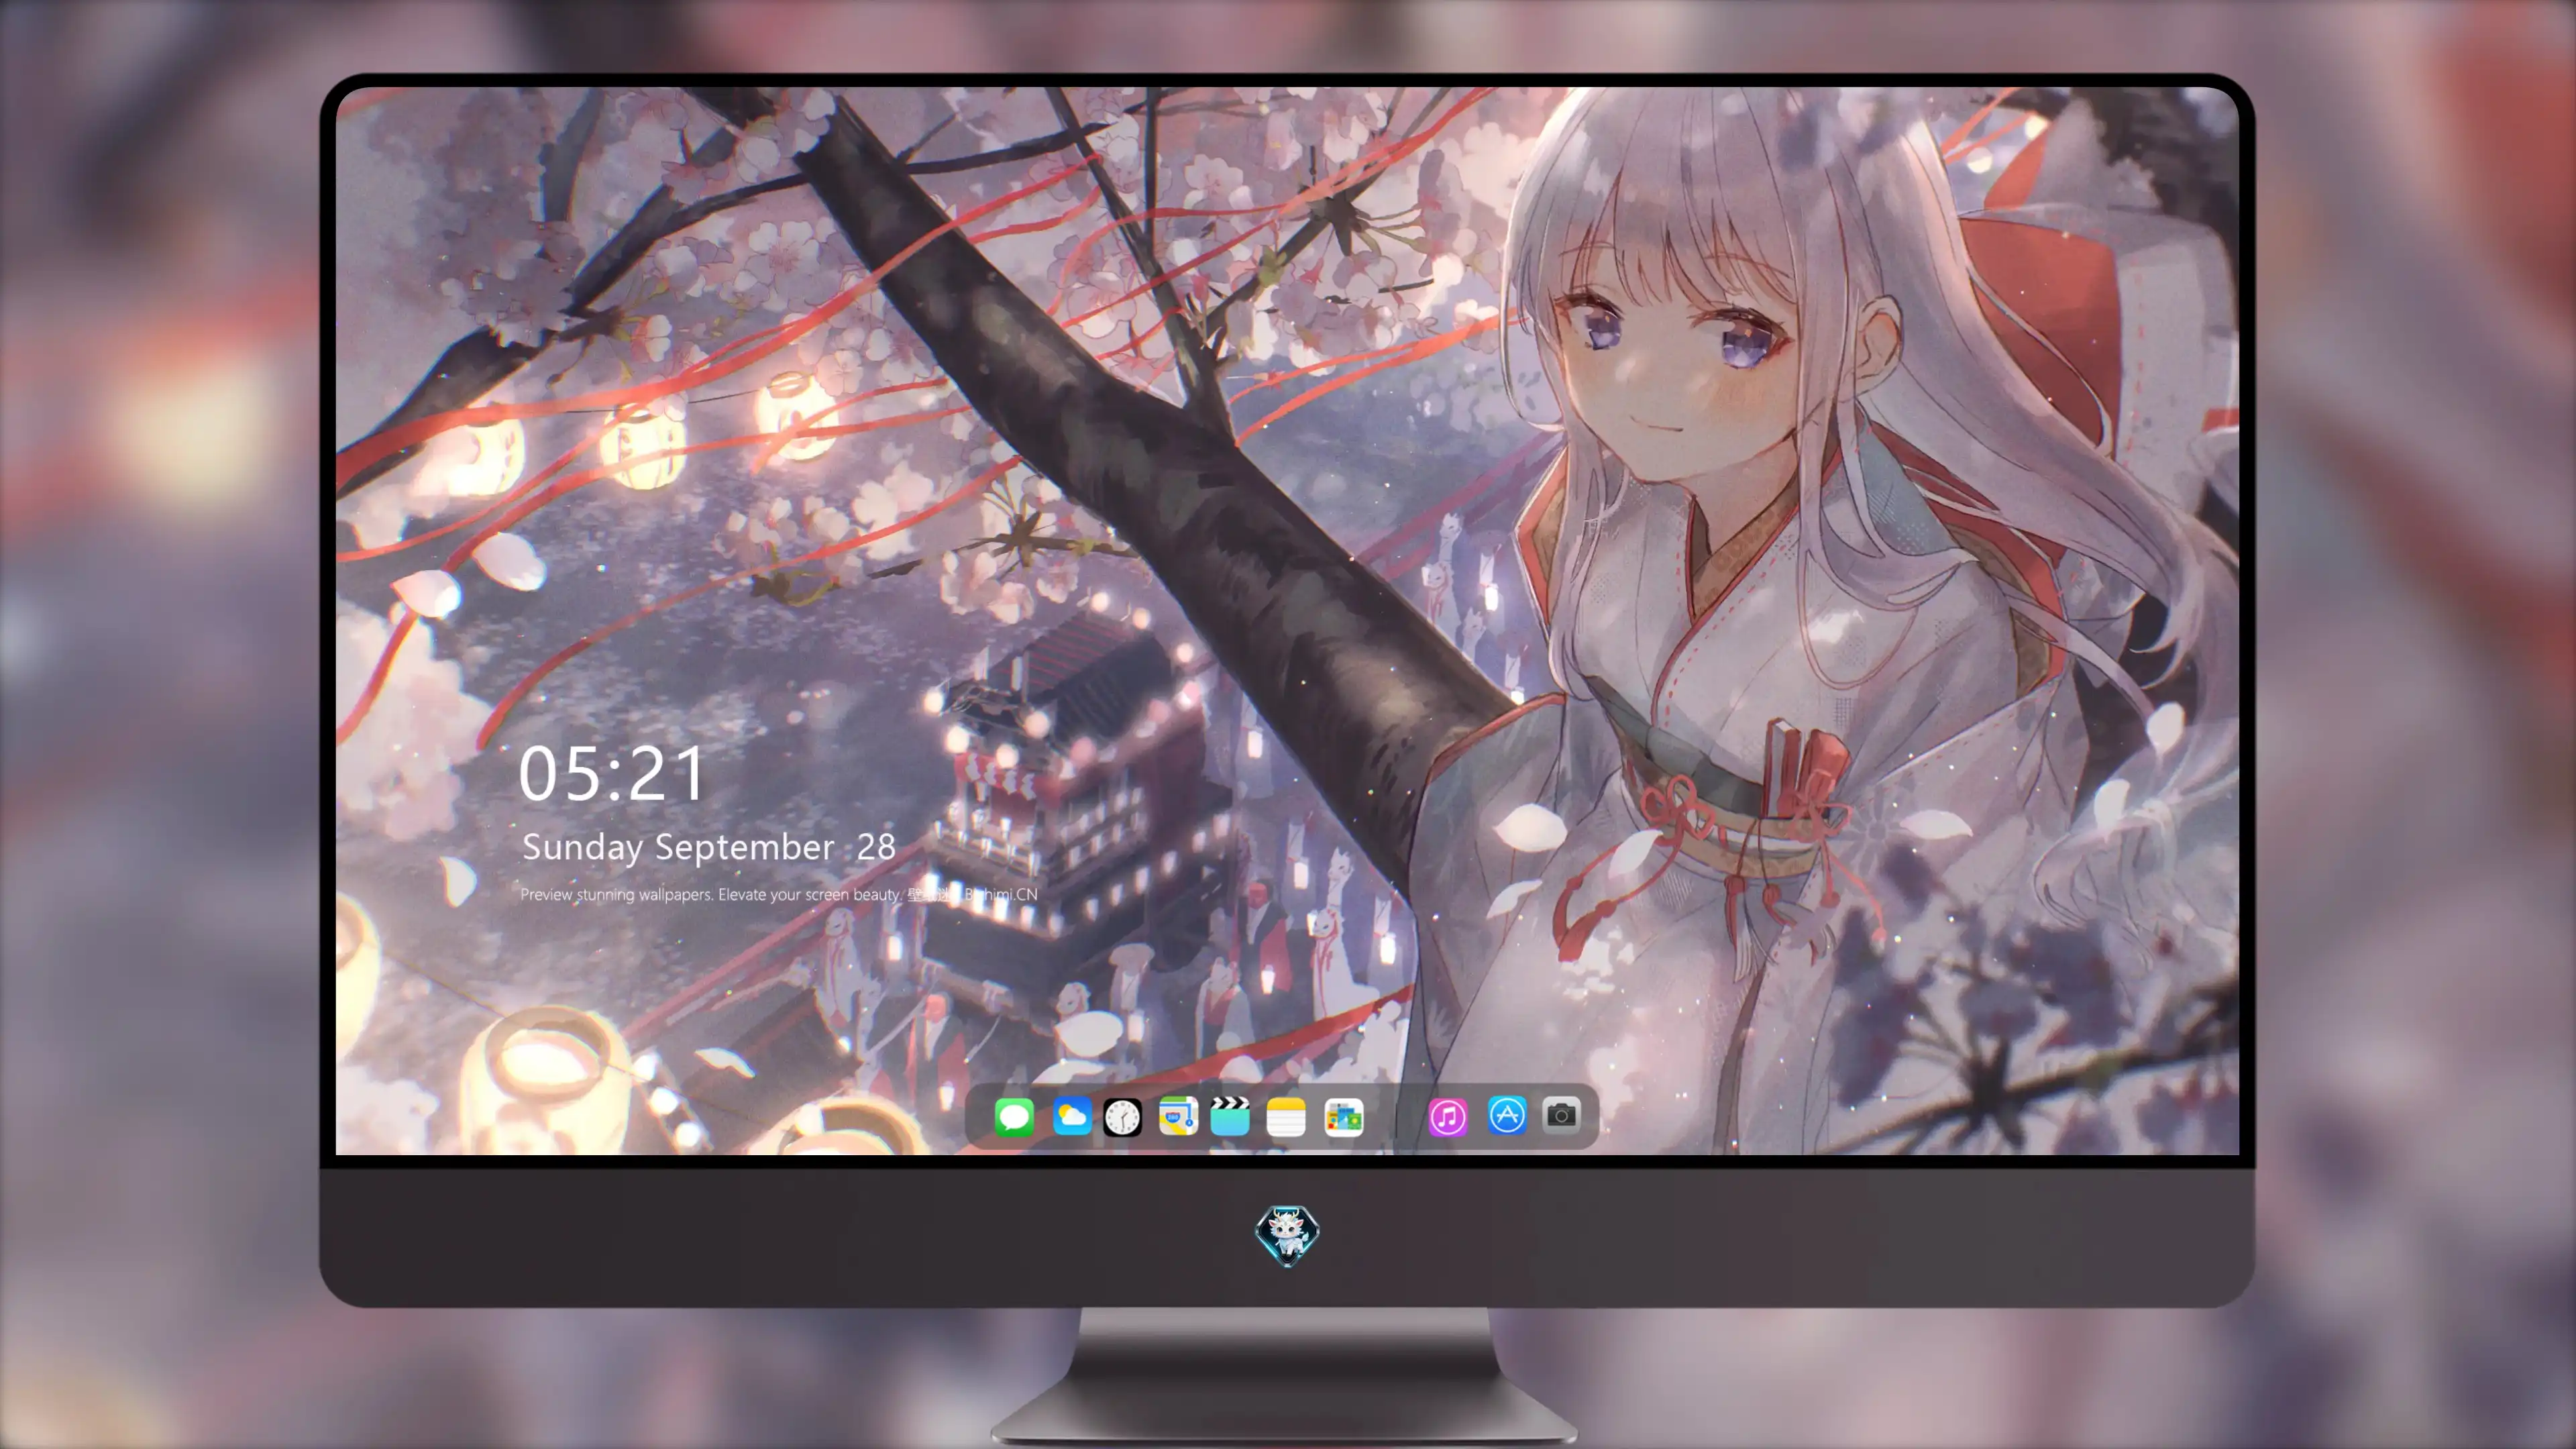The height and width of the screenshot is (1449, 2576).
Task: Click the Preview stunning wallpapers tagline
Action: [710, 894]
